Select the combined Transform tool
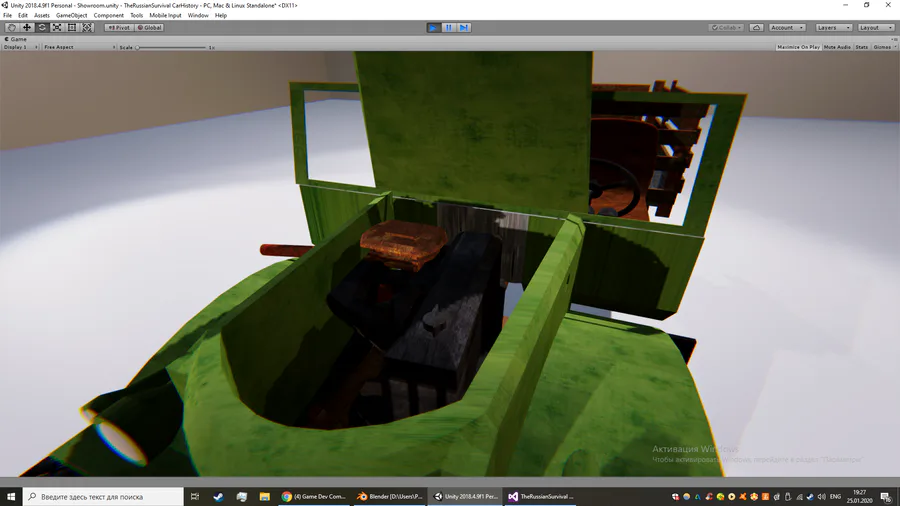Viewport: 900px width, 506px height. click(87, 28)
